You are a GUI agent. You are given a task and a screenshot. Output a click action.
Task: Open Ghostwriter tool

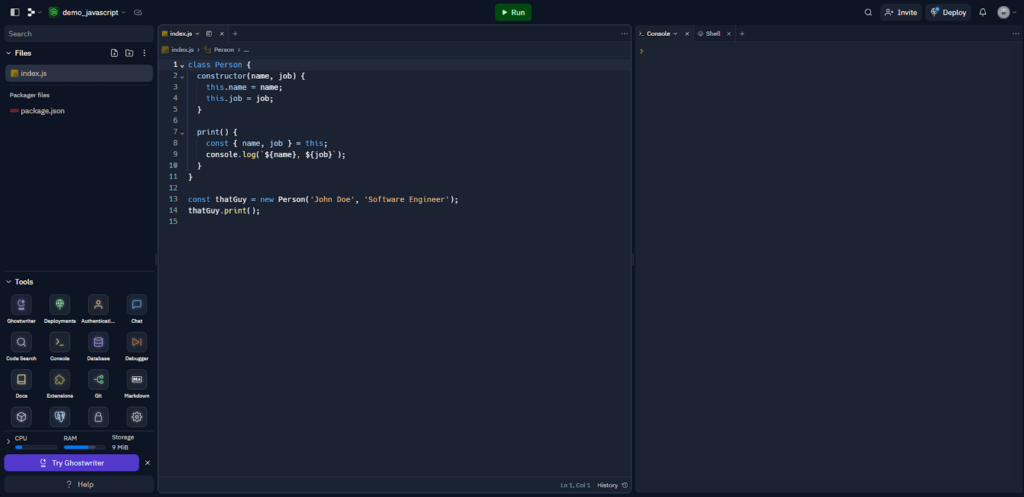click(x=22, y=304)
